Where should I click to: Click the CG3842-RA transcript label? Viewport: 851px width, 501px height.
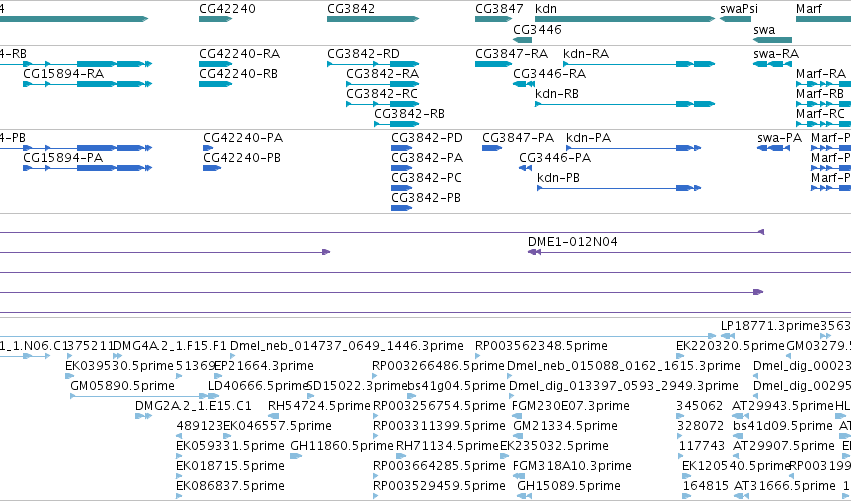pyautogui.click(x=383, y=73)
